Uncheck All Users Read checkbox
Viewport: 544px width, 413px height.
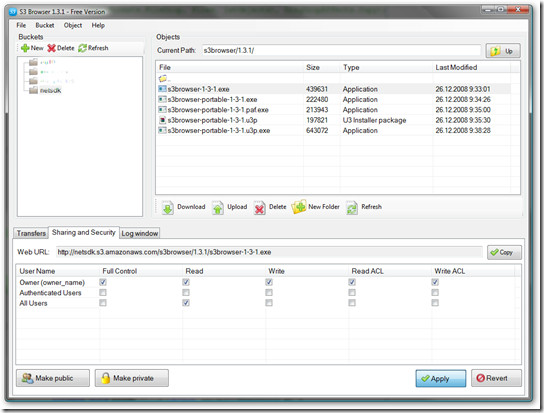coord(186,303)
